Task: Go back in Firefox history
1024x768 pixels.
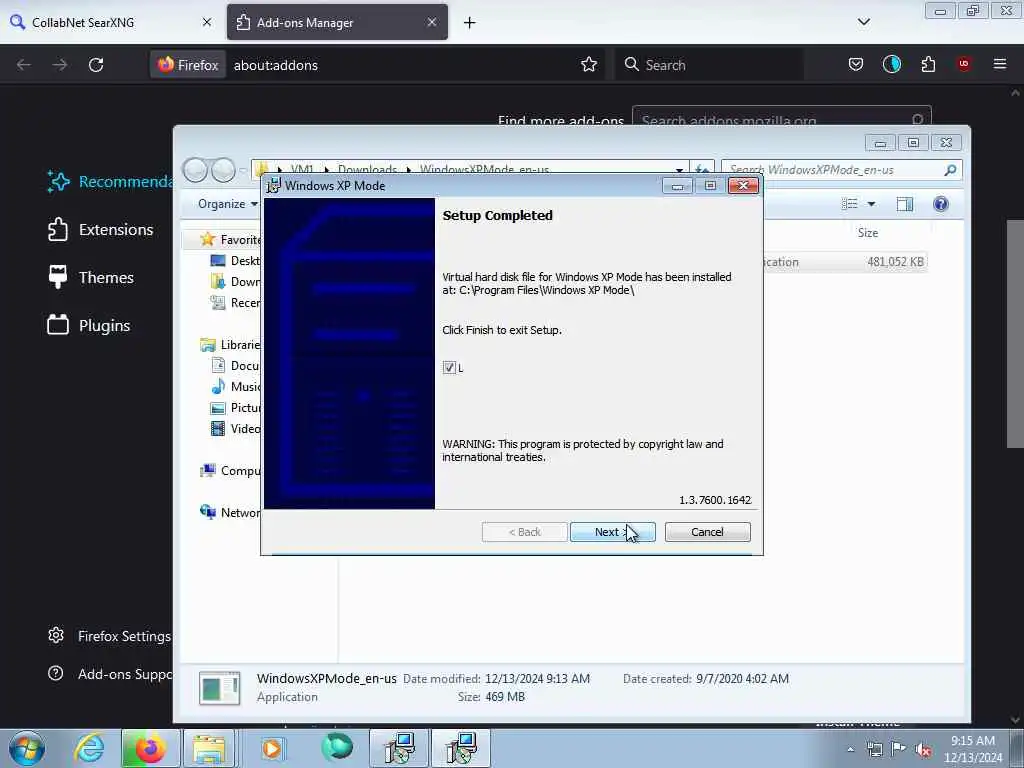Action: pos(24,65)
